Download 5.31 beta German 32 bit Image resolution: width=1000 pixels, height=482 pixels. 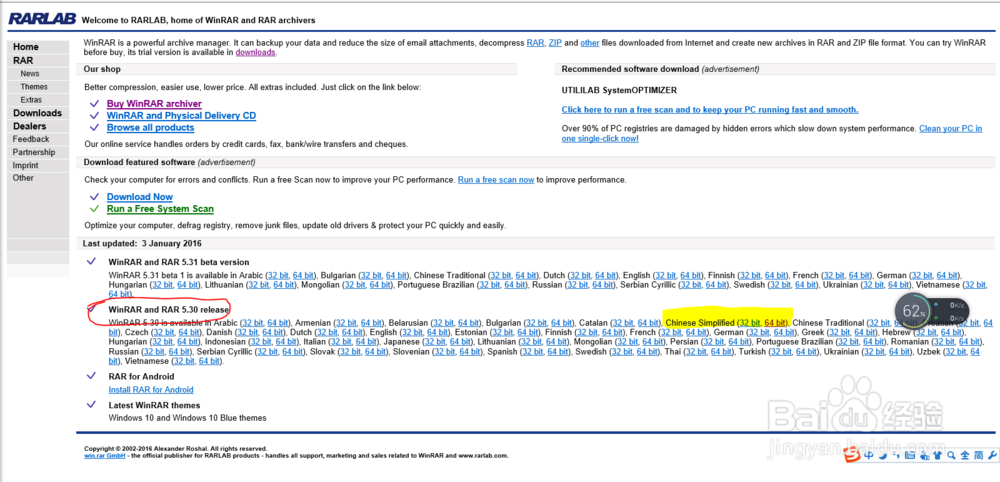[x=923, y=275]
